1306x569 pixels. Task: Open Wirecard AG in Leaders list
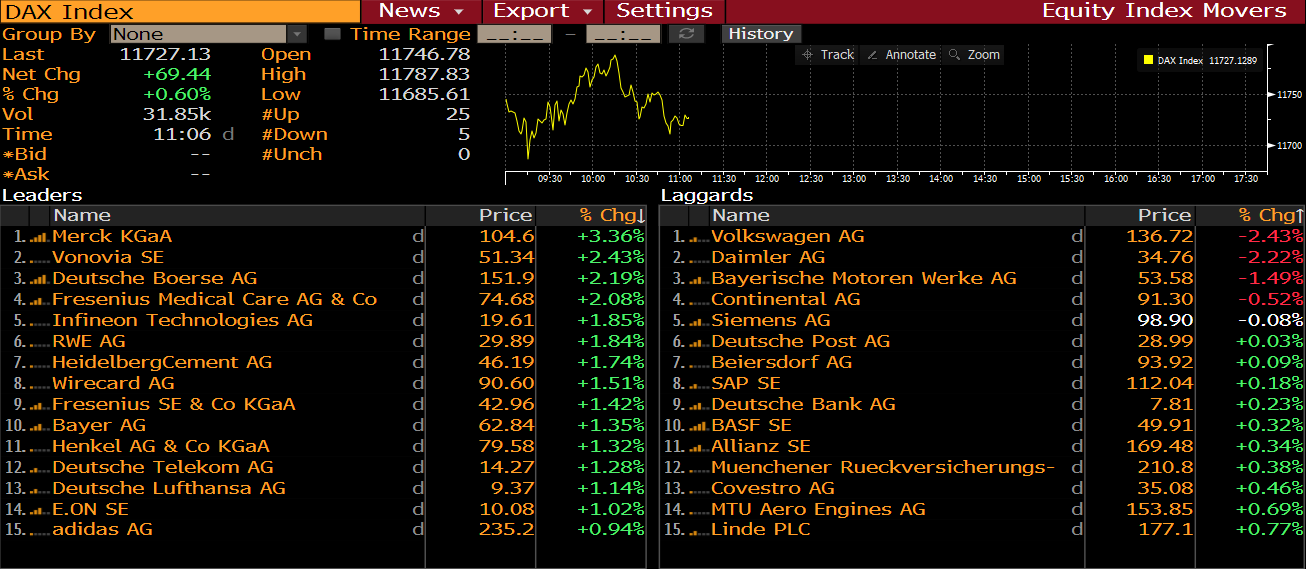113,383
